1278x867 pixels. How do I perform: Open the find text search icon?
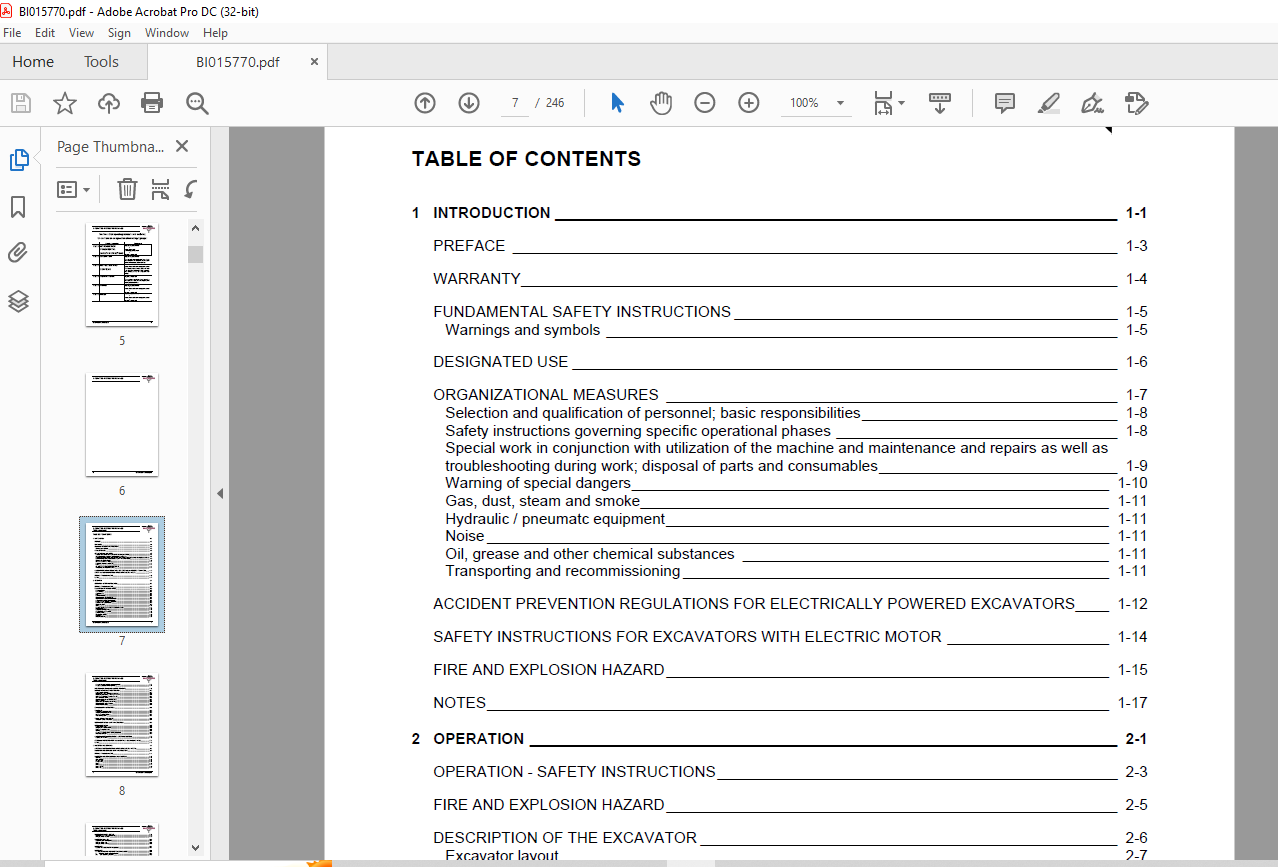click(197, 103)
